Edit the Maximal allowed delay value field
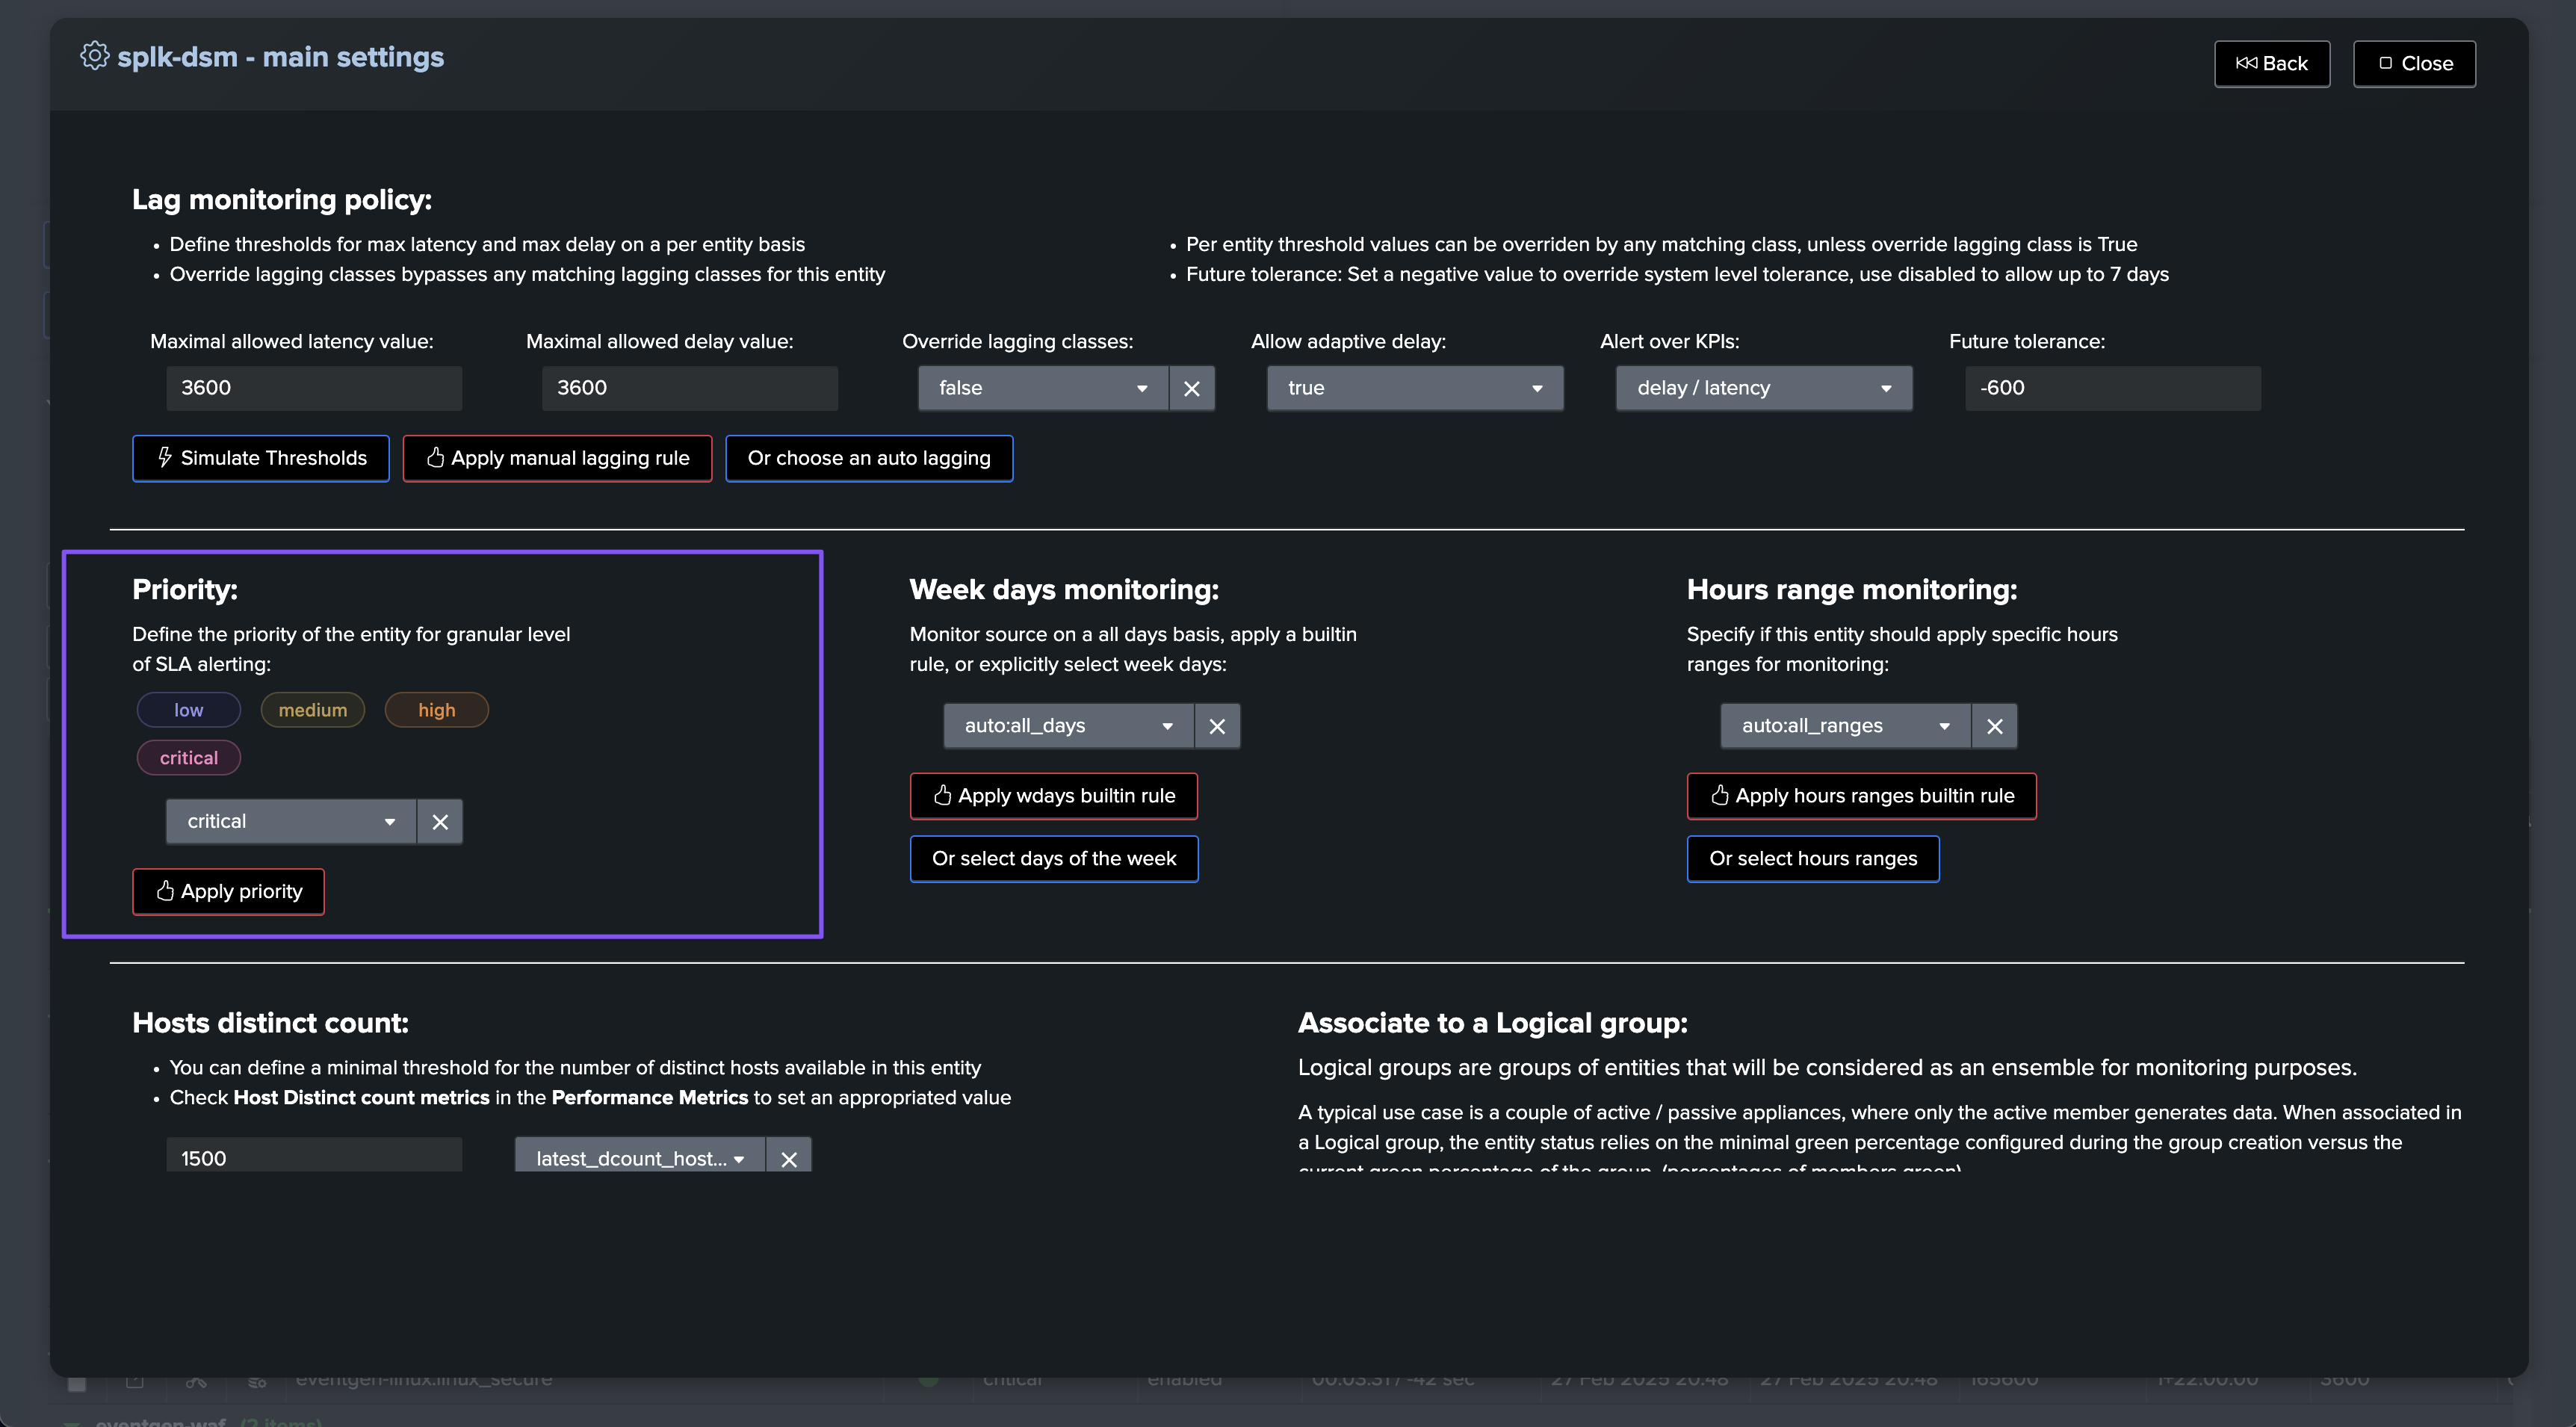Viewport: 2576px width, 1427px height. pyautogui.click(x=690, y=388)
